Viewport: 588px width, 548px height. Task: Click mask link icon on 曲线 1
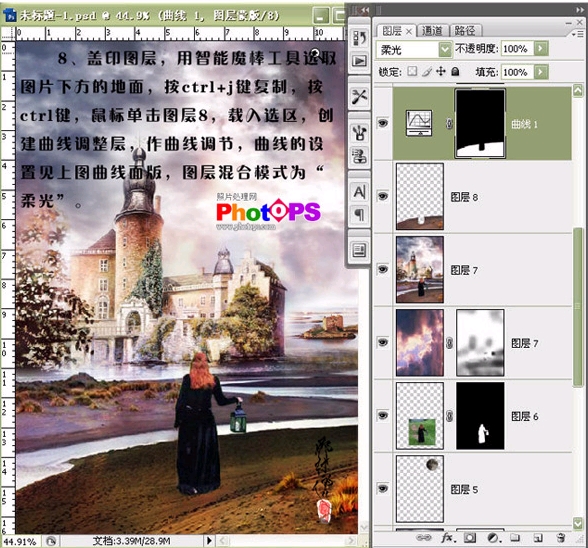point(449,123)
